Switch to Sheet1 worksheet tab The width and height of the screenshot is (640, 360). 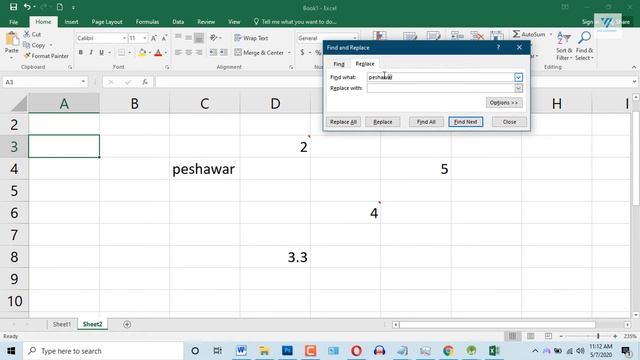[x=62, y=324]
